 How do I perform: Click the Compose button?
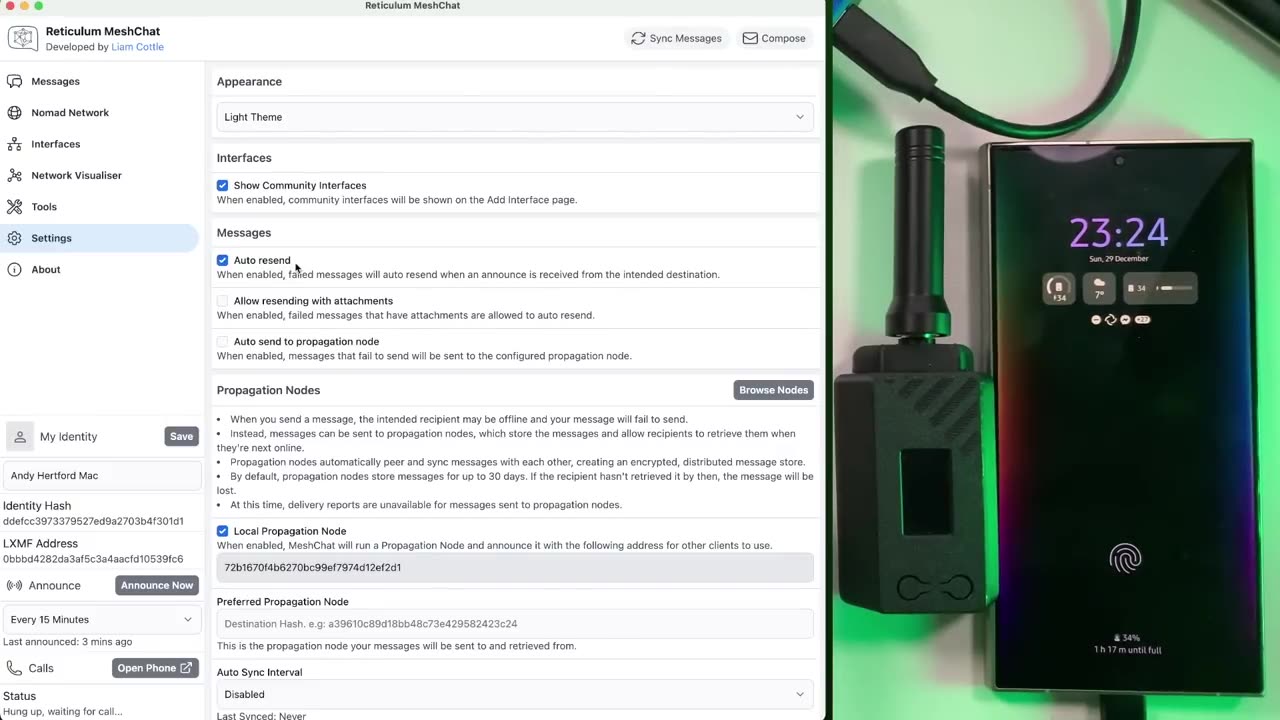774,38
